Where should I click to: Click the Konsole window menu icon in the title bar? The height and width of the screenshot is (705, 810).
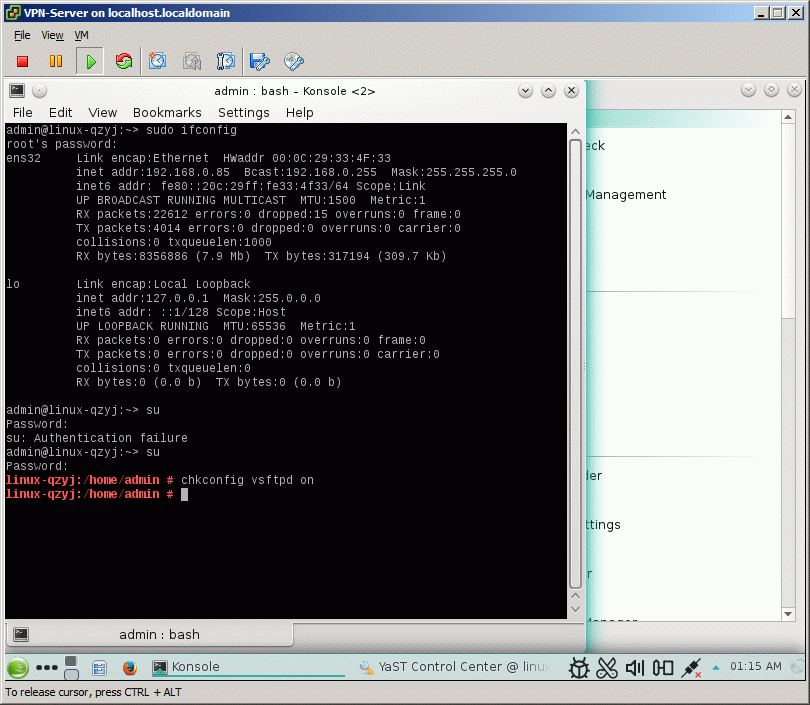pyautogui.click(x=17, y=91)
